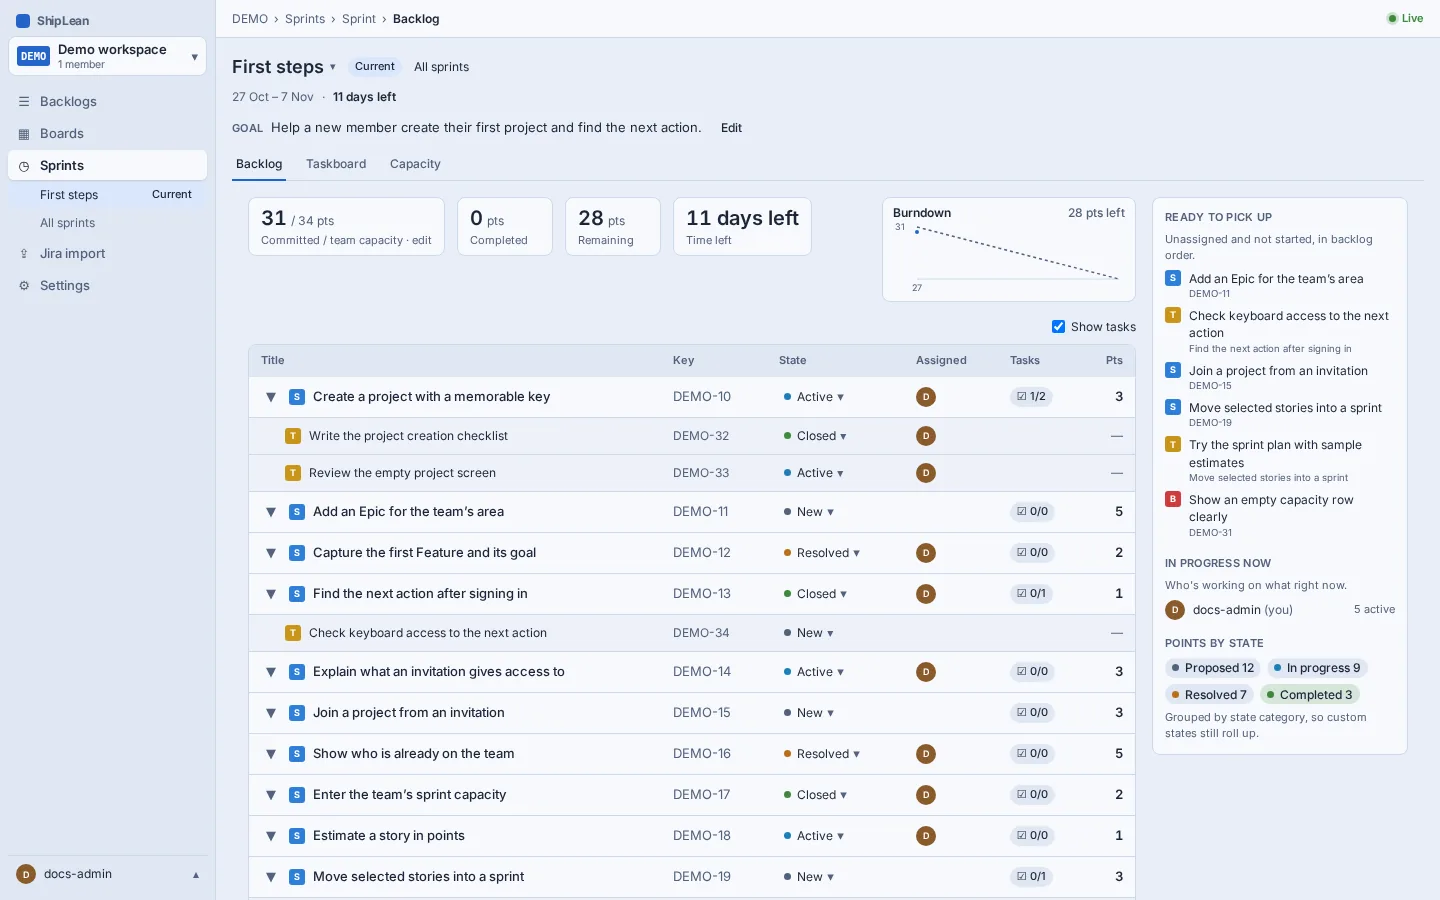Screen dimensions: 1440x900
Task: Click the docs-admin (you) avatar in In Progress Now
Action: [x=1175, y=610]
